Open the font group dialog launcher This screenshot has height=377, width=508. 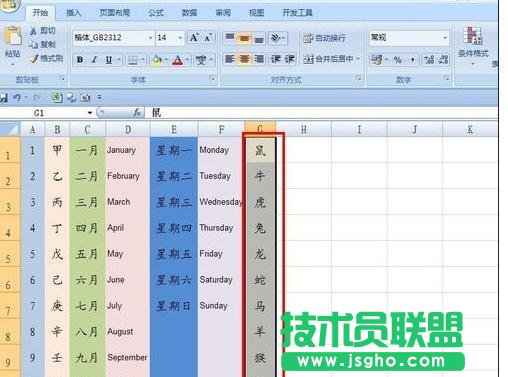coord(212,78)
